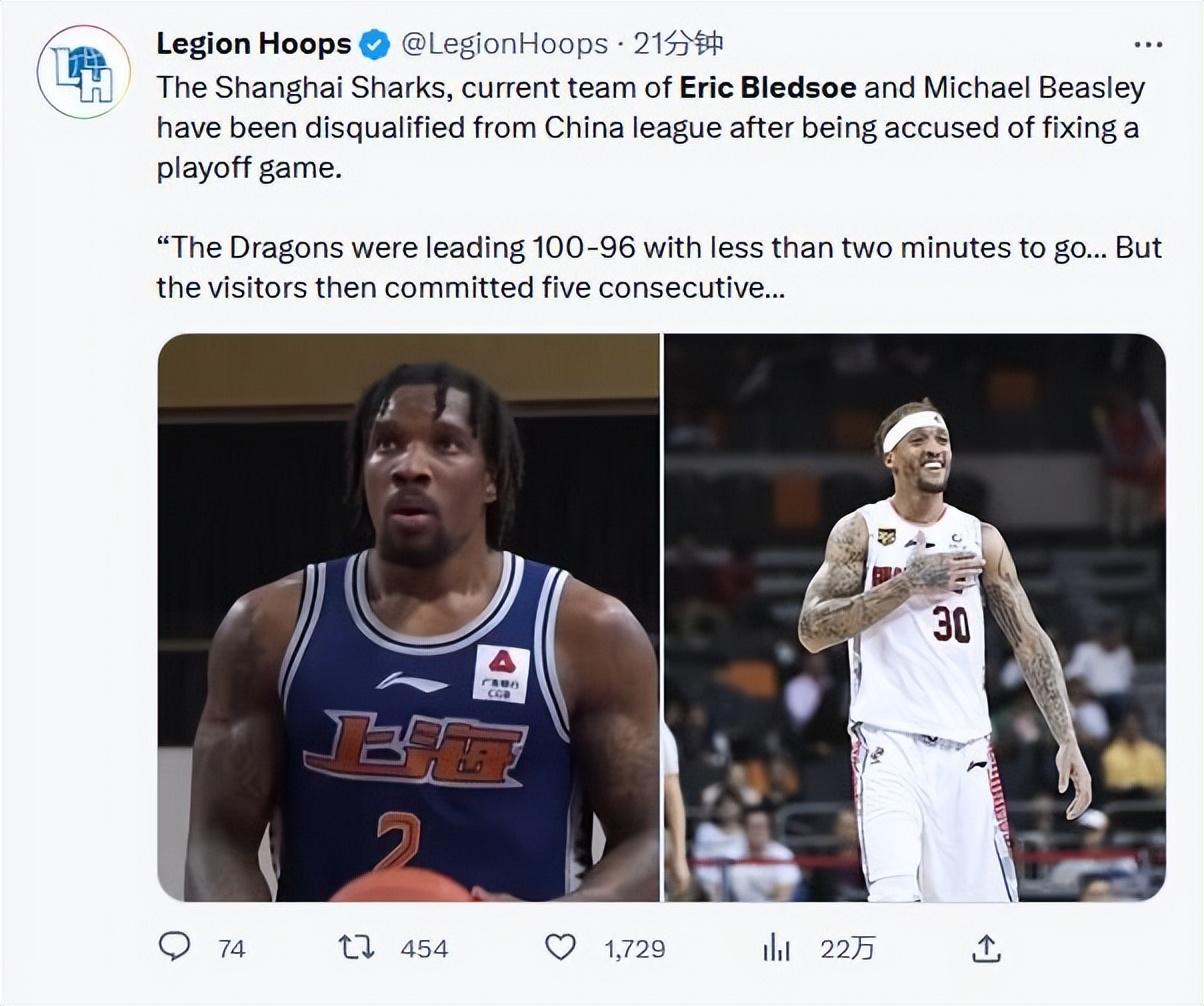Click the blue verified checkmark badge

pyautogui.click(x=375, y=45)
